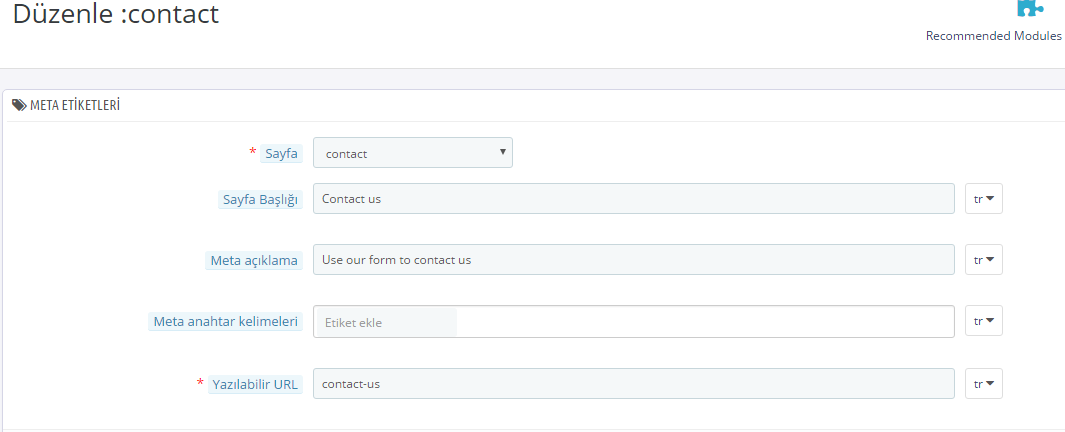Open tr language dropdown for Yazılabilir URL
This screenshot has height=432, width=1065.
[983, 384]
